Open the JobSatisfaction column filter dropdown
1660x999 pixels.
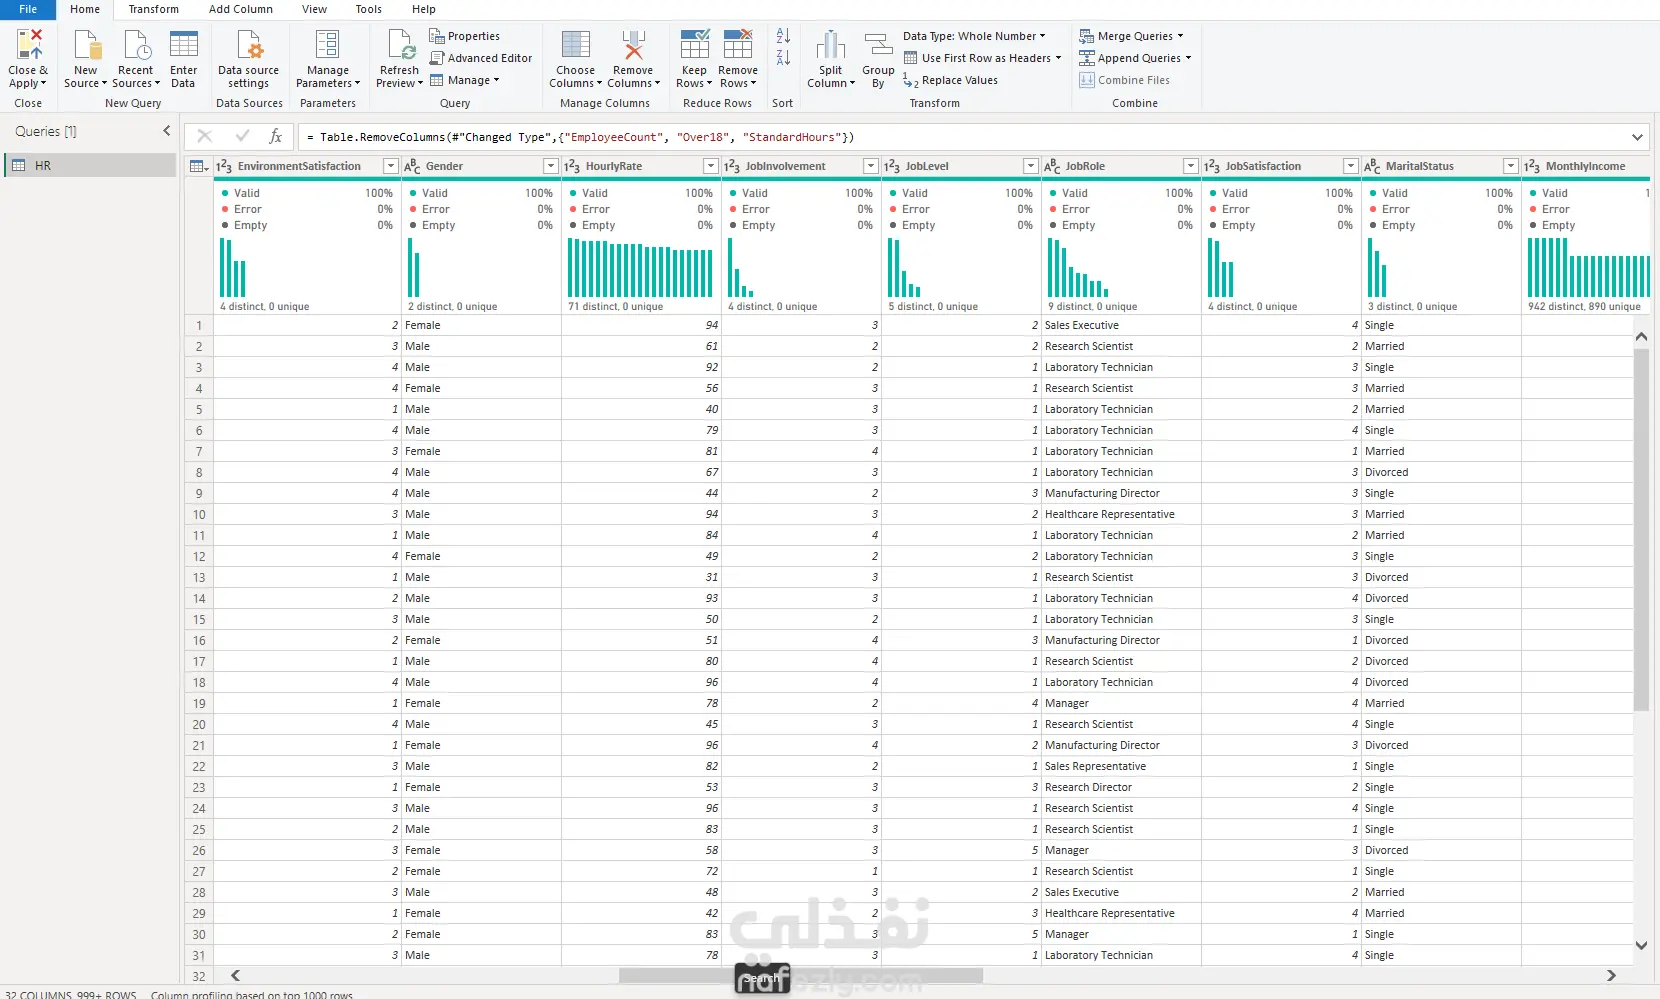coord(1351,166)
